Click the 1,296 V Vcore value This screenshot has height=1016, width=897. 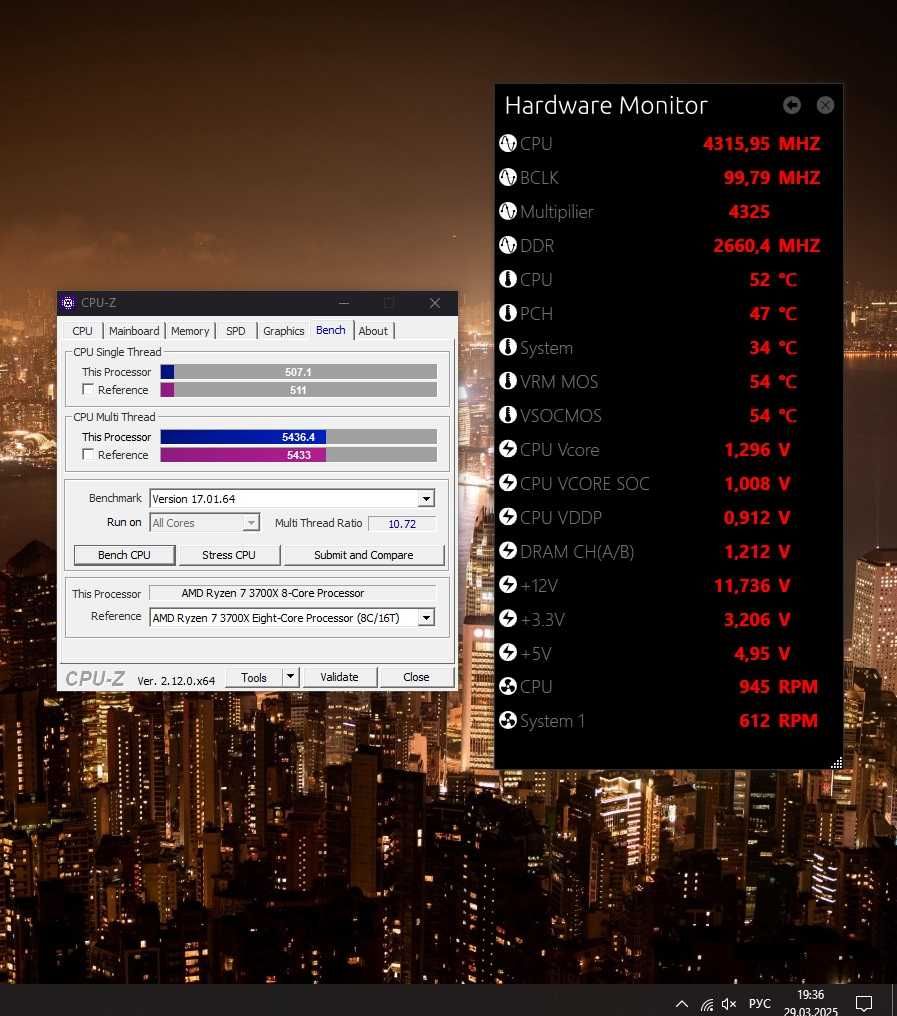click(757, 449)
